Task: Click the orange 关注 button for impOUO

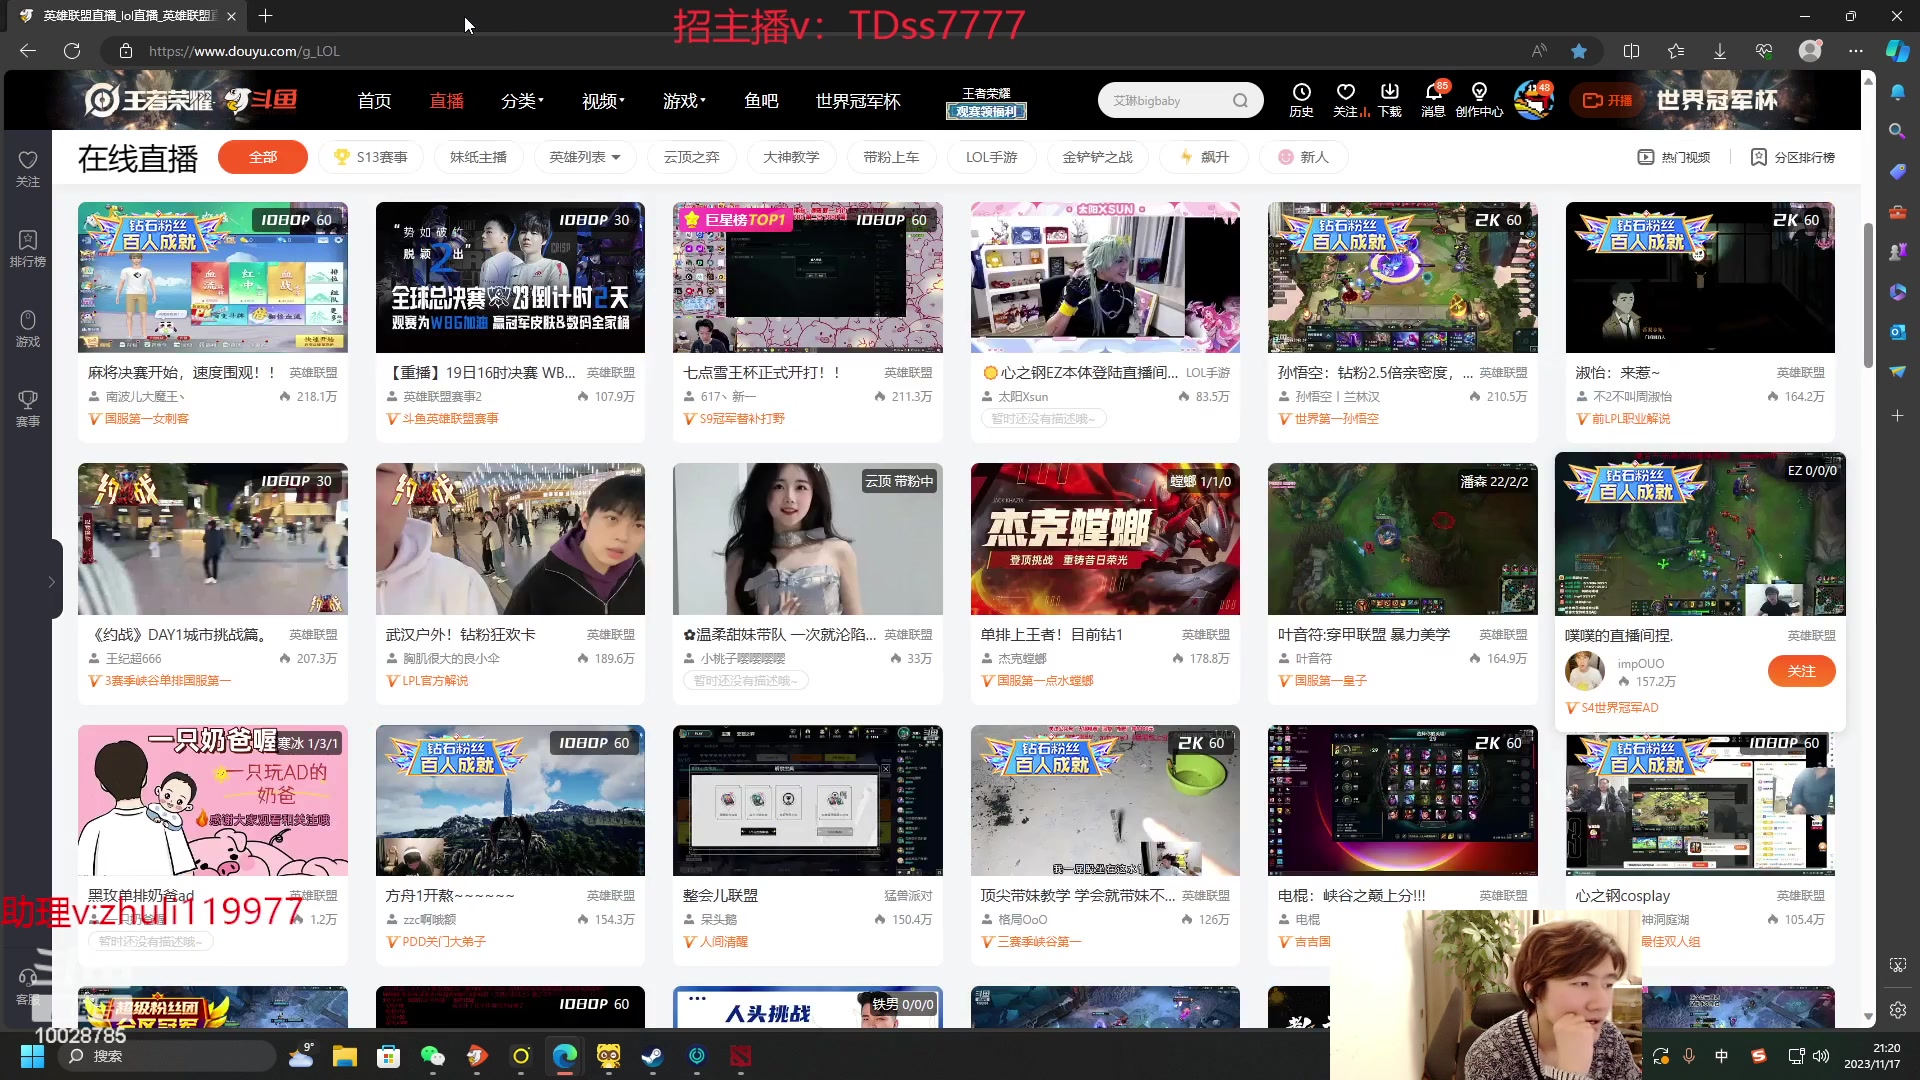Action: [x=1801, y=671]
